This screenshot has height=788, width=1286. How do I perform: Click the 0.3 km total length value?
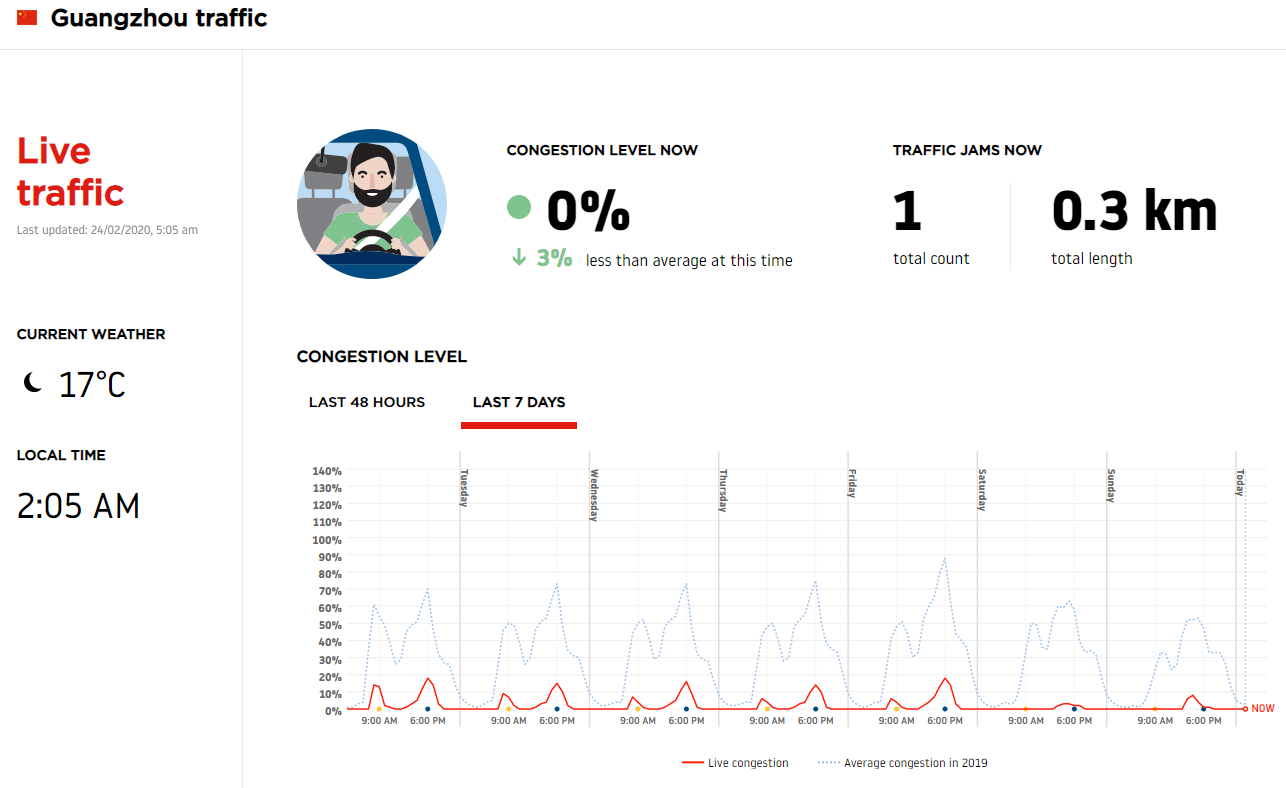point(1134,211)
